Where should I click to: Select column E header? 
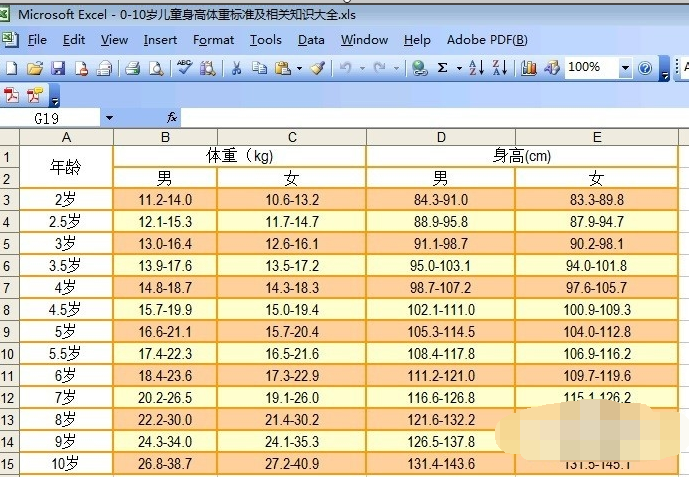click(x=597, y=137)
